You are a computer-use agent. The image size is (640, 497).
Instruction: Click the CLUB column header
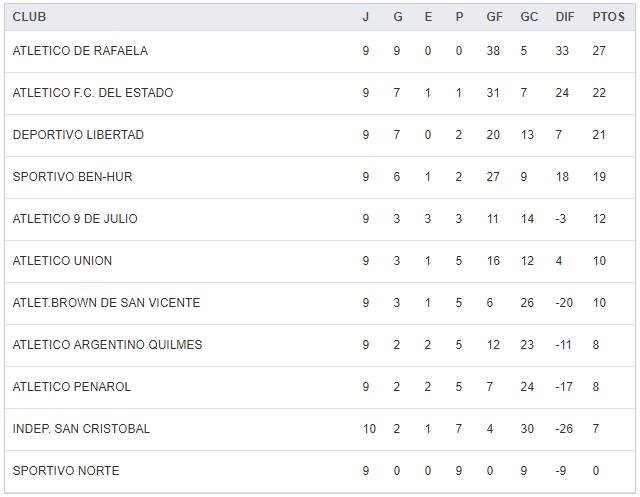click(x=29, y=17)
